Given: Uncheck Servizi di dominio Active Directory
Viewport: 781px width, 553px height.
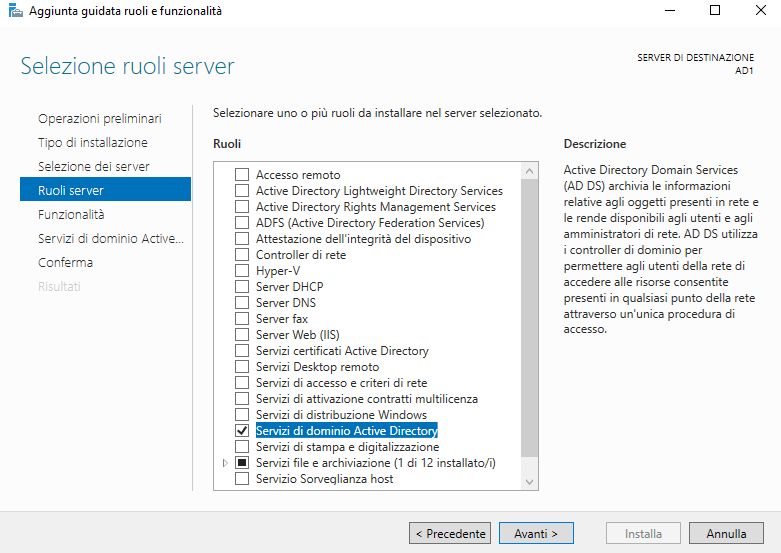Looking at the screenshot, I should coord(242,430).
